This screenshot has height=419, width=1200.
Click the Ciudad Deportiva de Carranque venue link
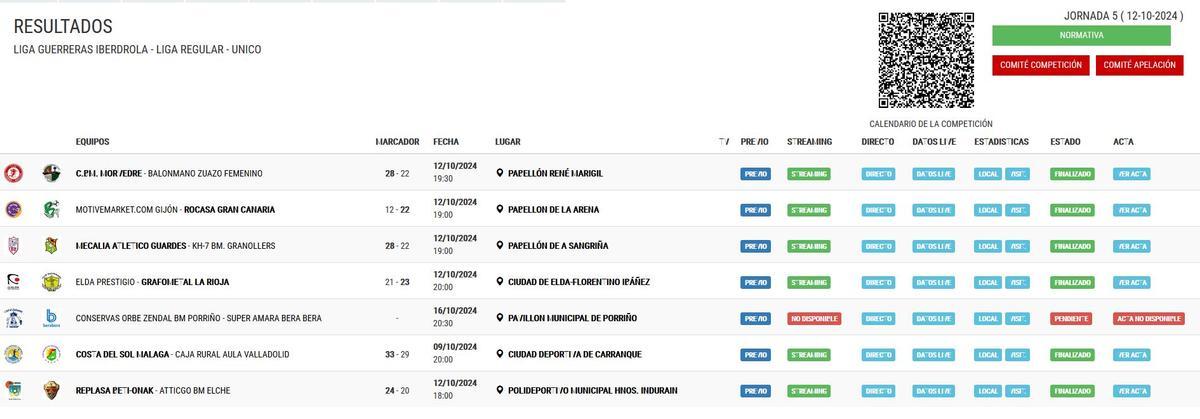pyautogui.click(x=575, y=354)
